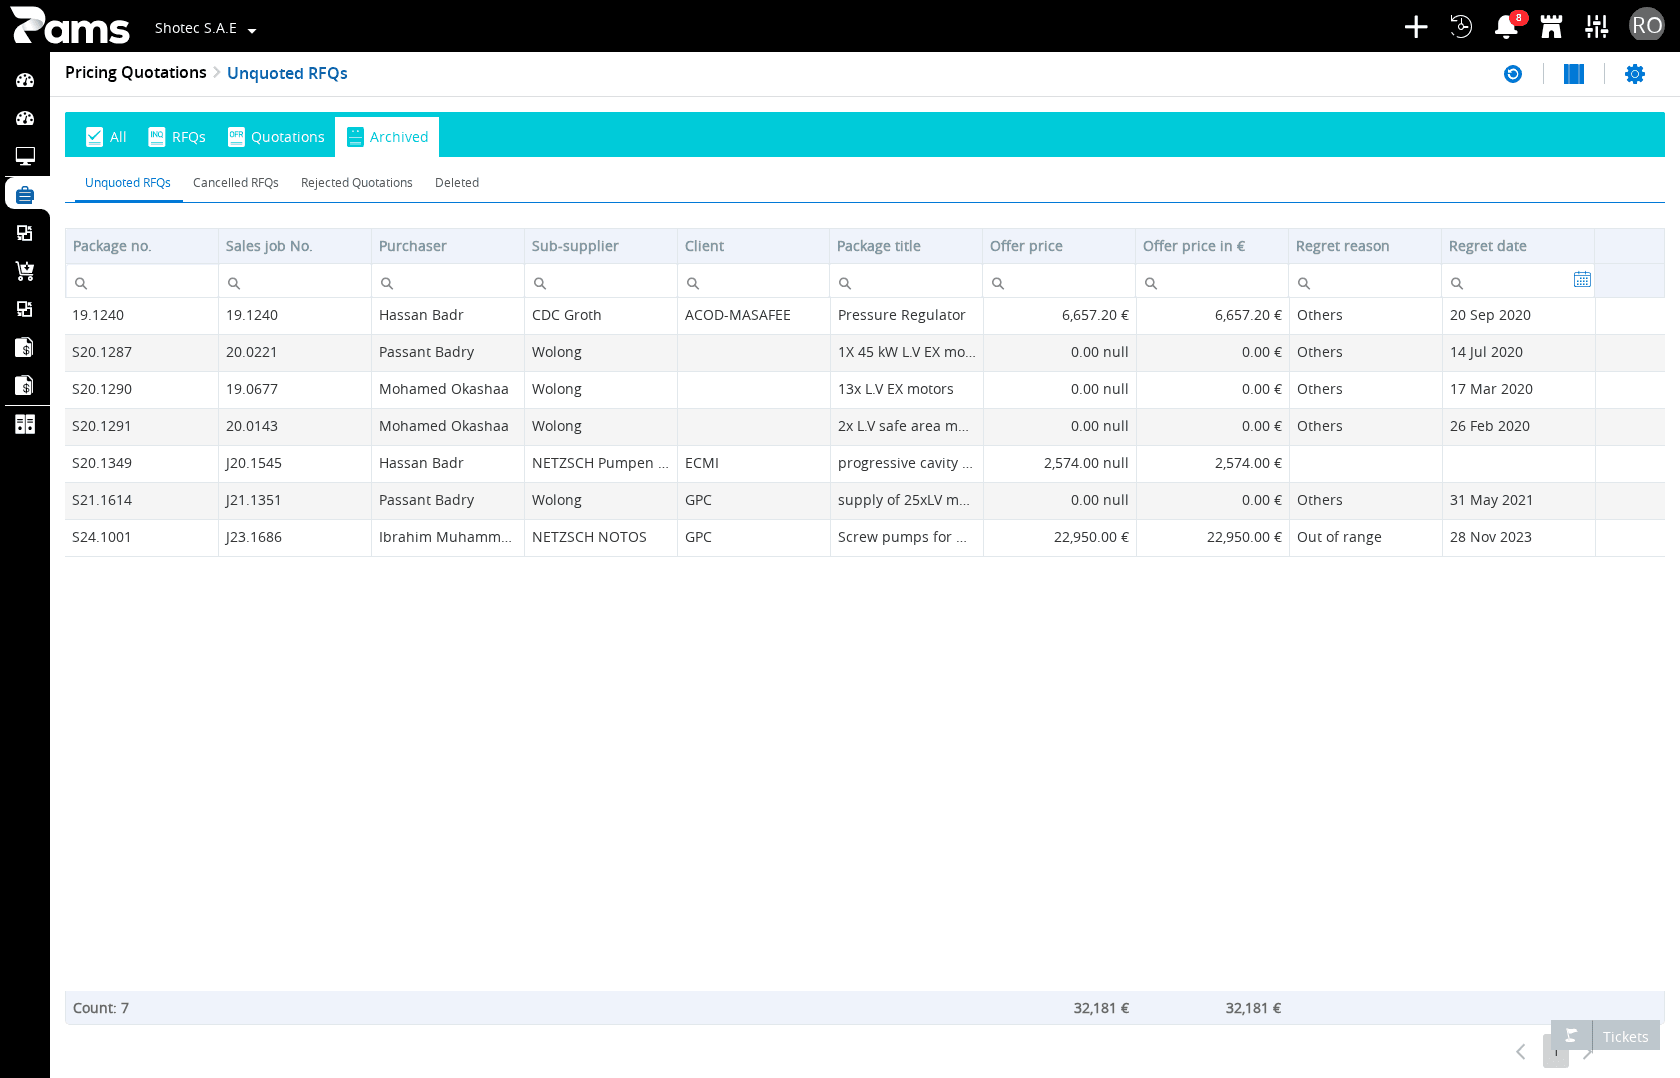Click client ACOD-MASAFEE cell
Viewport: 1680px width, 1078px height.
point(753,315)
